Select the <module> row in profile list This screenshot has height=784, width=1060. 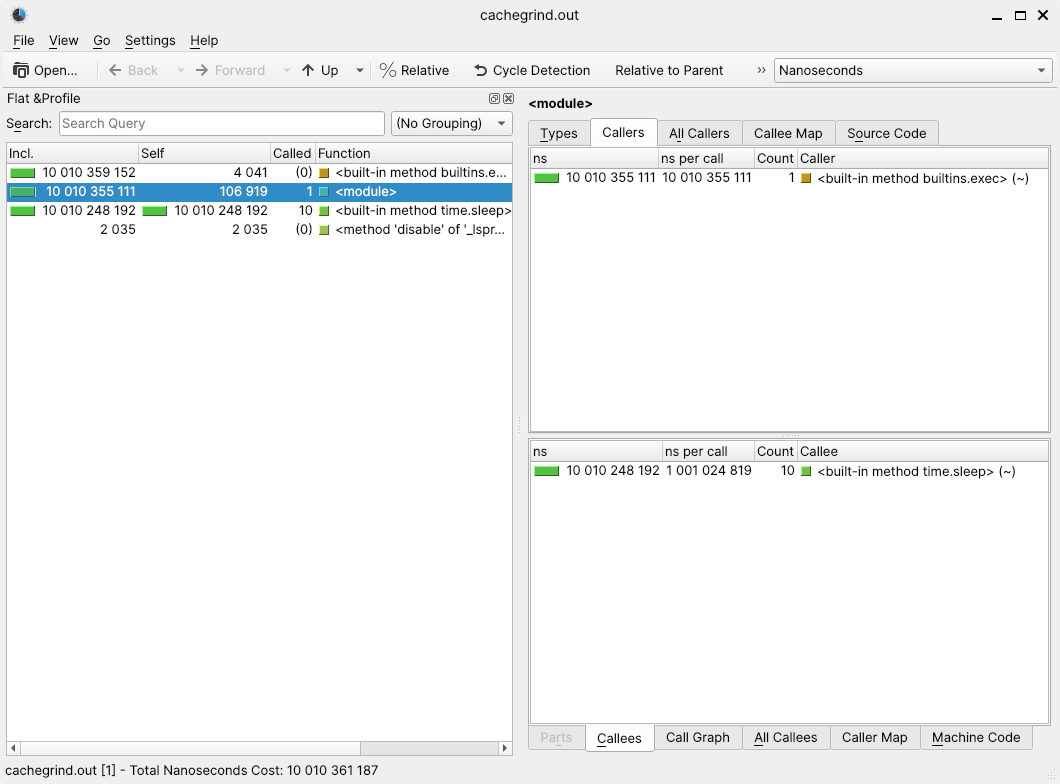tap(259, 191)
